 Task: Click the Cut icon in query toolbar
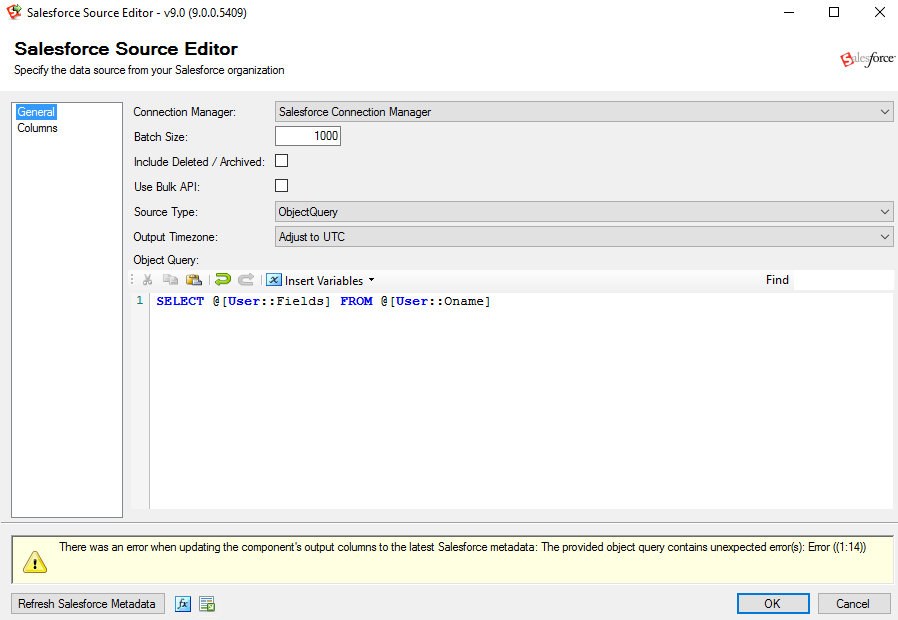(x=147, y=280)
